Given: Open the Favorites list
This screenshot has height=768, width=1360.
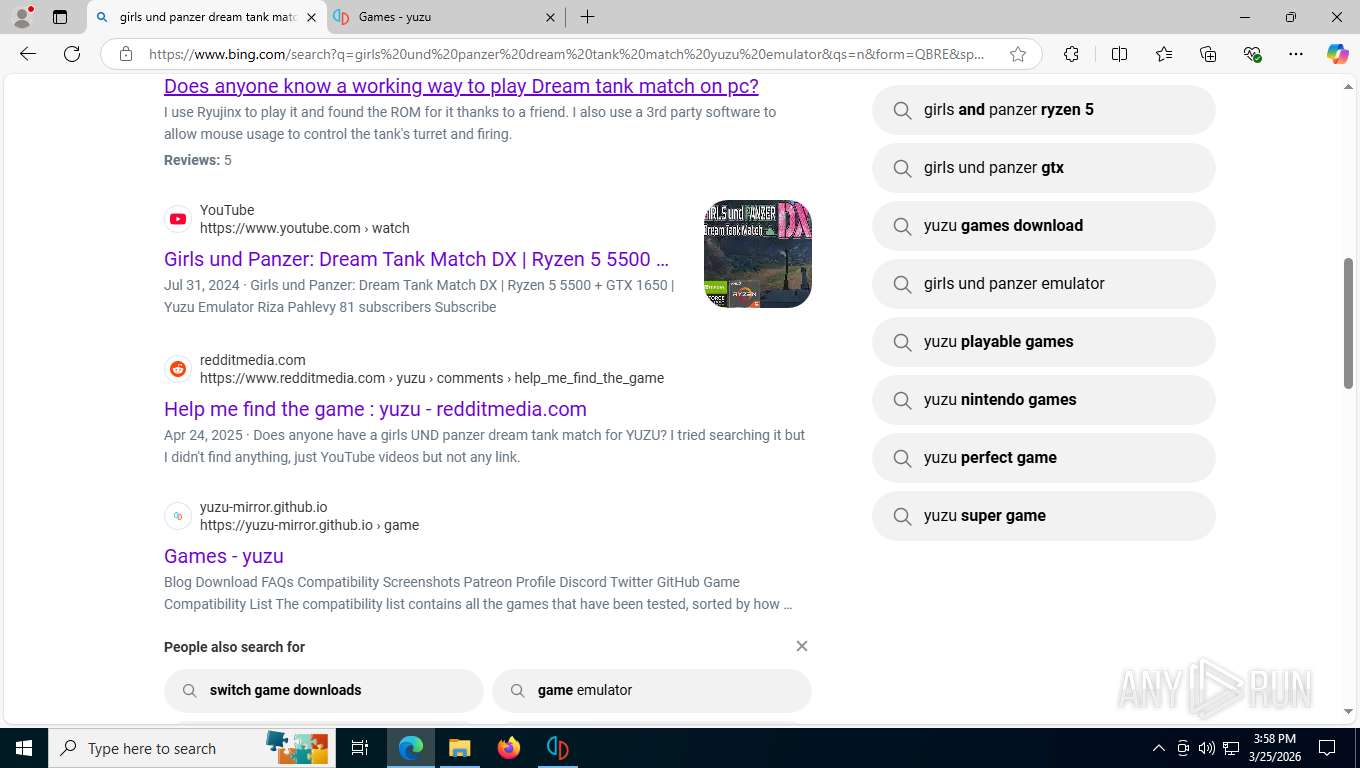Looking at the screenshot, I should pyautogui.click(x=1164, y=54).
